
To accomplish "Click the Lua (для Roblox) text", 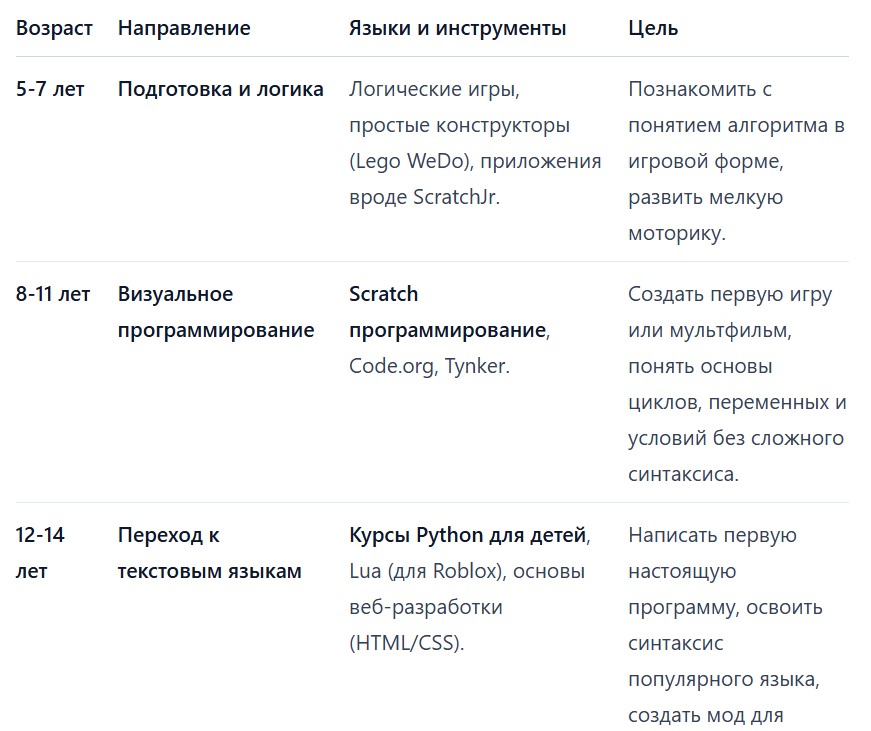I will (427, 572).
